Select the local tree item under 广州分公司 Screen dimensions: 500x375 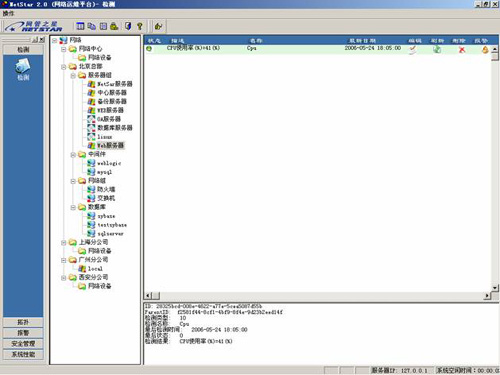95,269
